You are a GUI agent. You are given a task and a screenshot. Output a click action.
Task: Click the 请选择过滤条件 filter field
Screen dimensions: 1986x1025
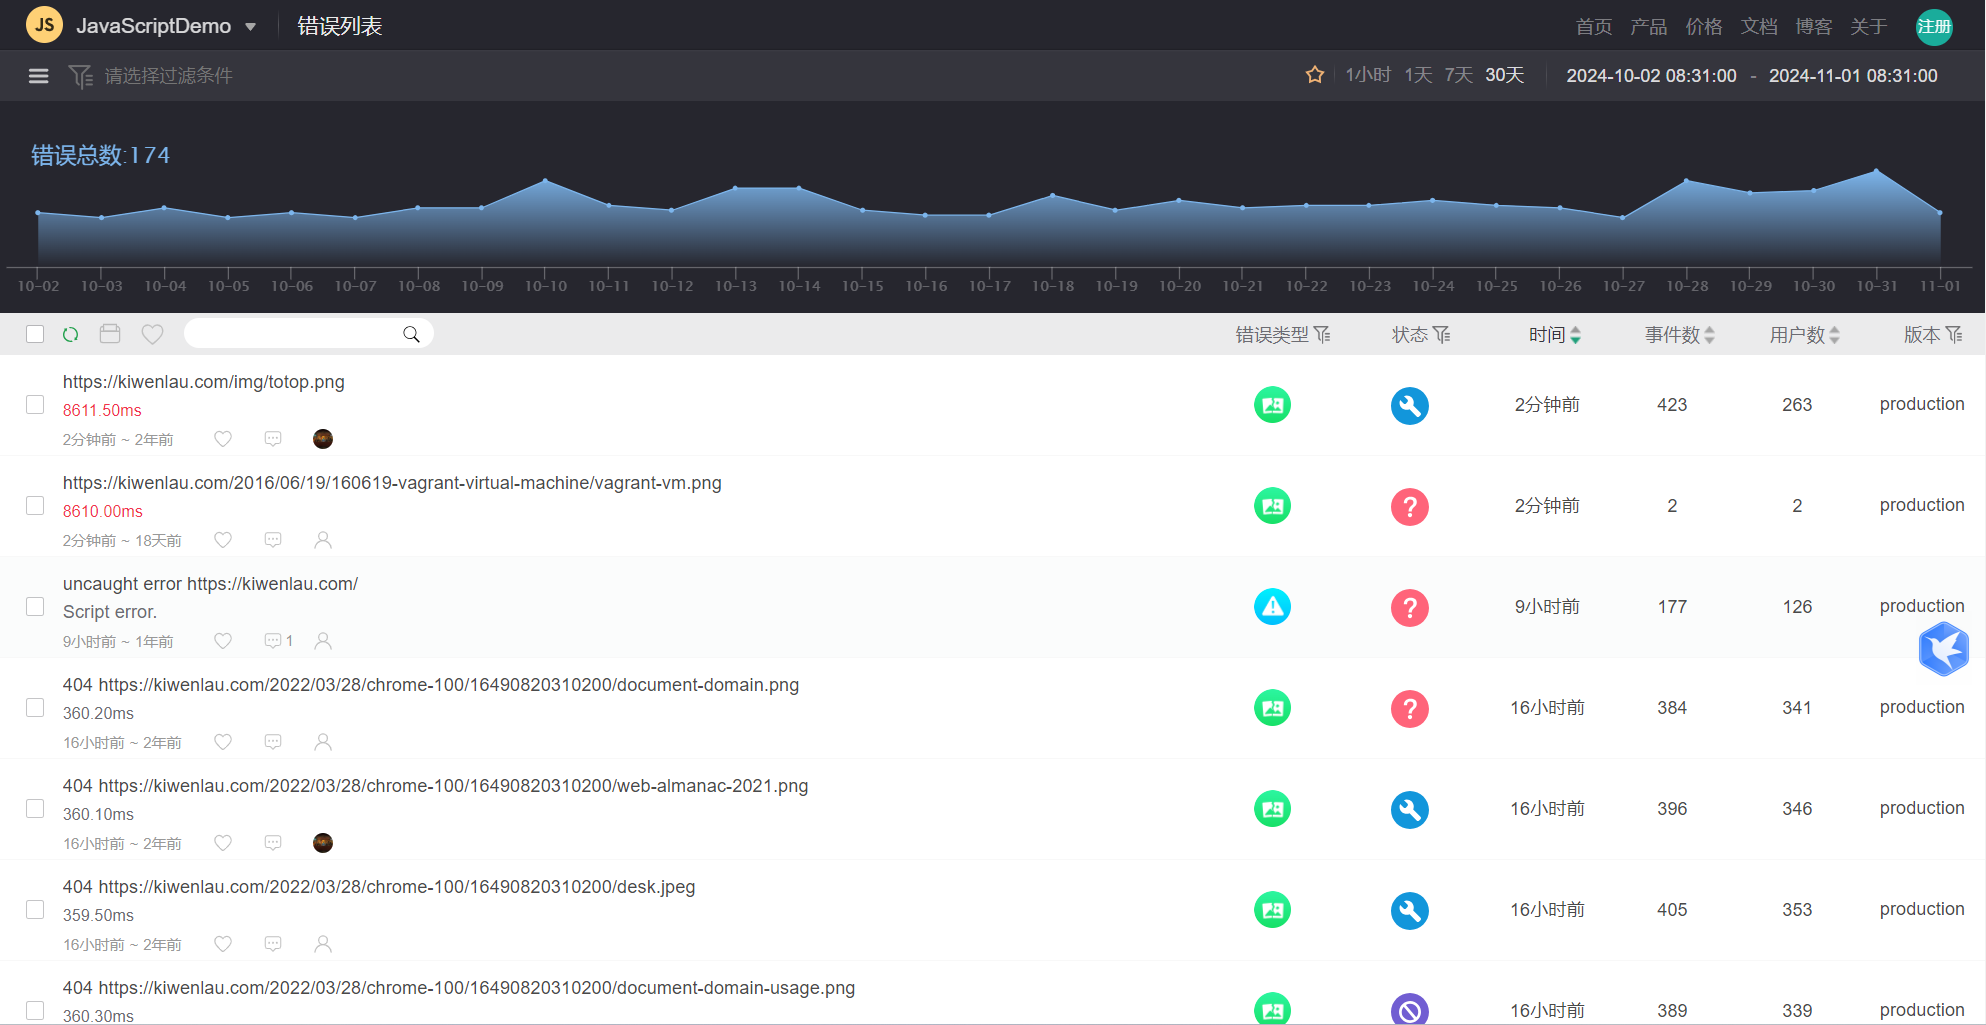point(168,76)
